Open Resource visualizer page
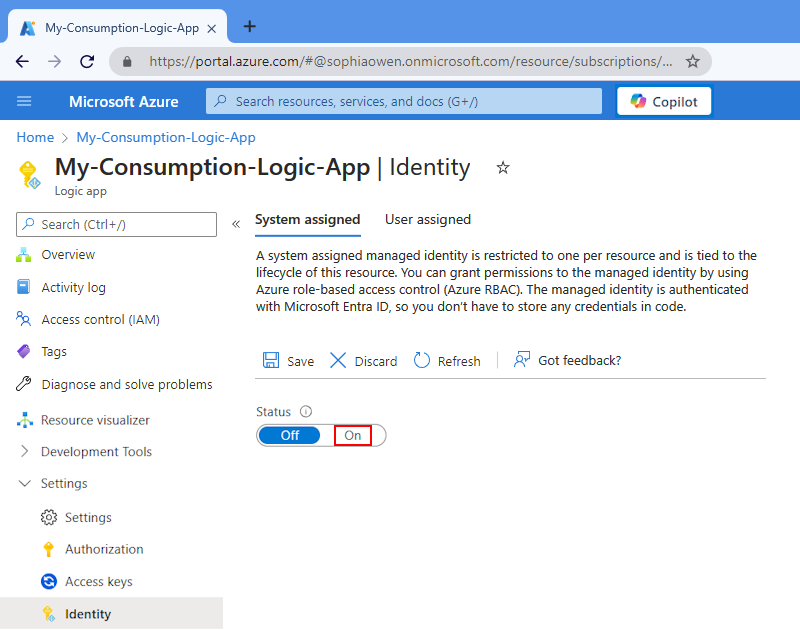The height and width of the screenshot is (630, 800). tap(95, 420)
